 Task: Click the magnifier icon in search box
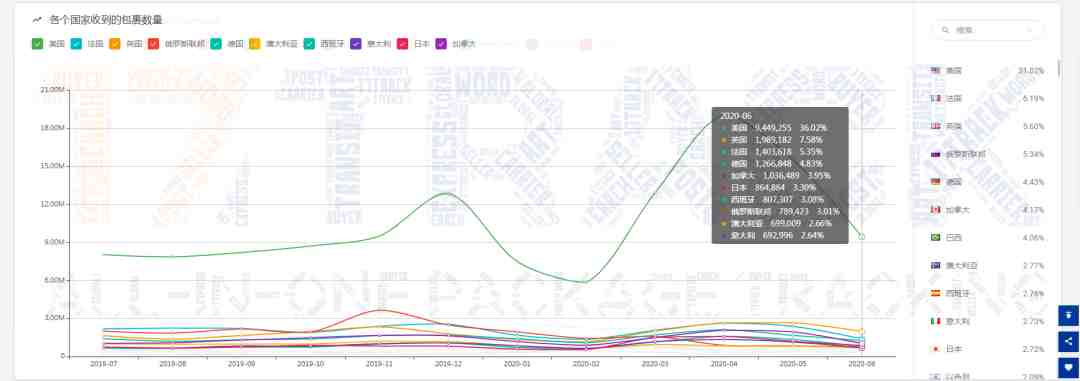pos(945,30)
